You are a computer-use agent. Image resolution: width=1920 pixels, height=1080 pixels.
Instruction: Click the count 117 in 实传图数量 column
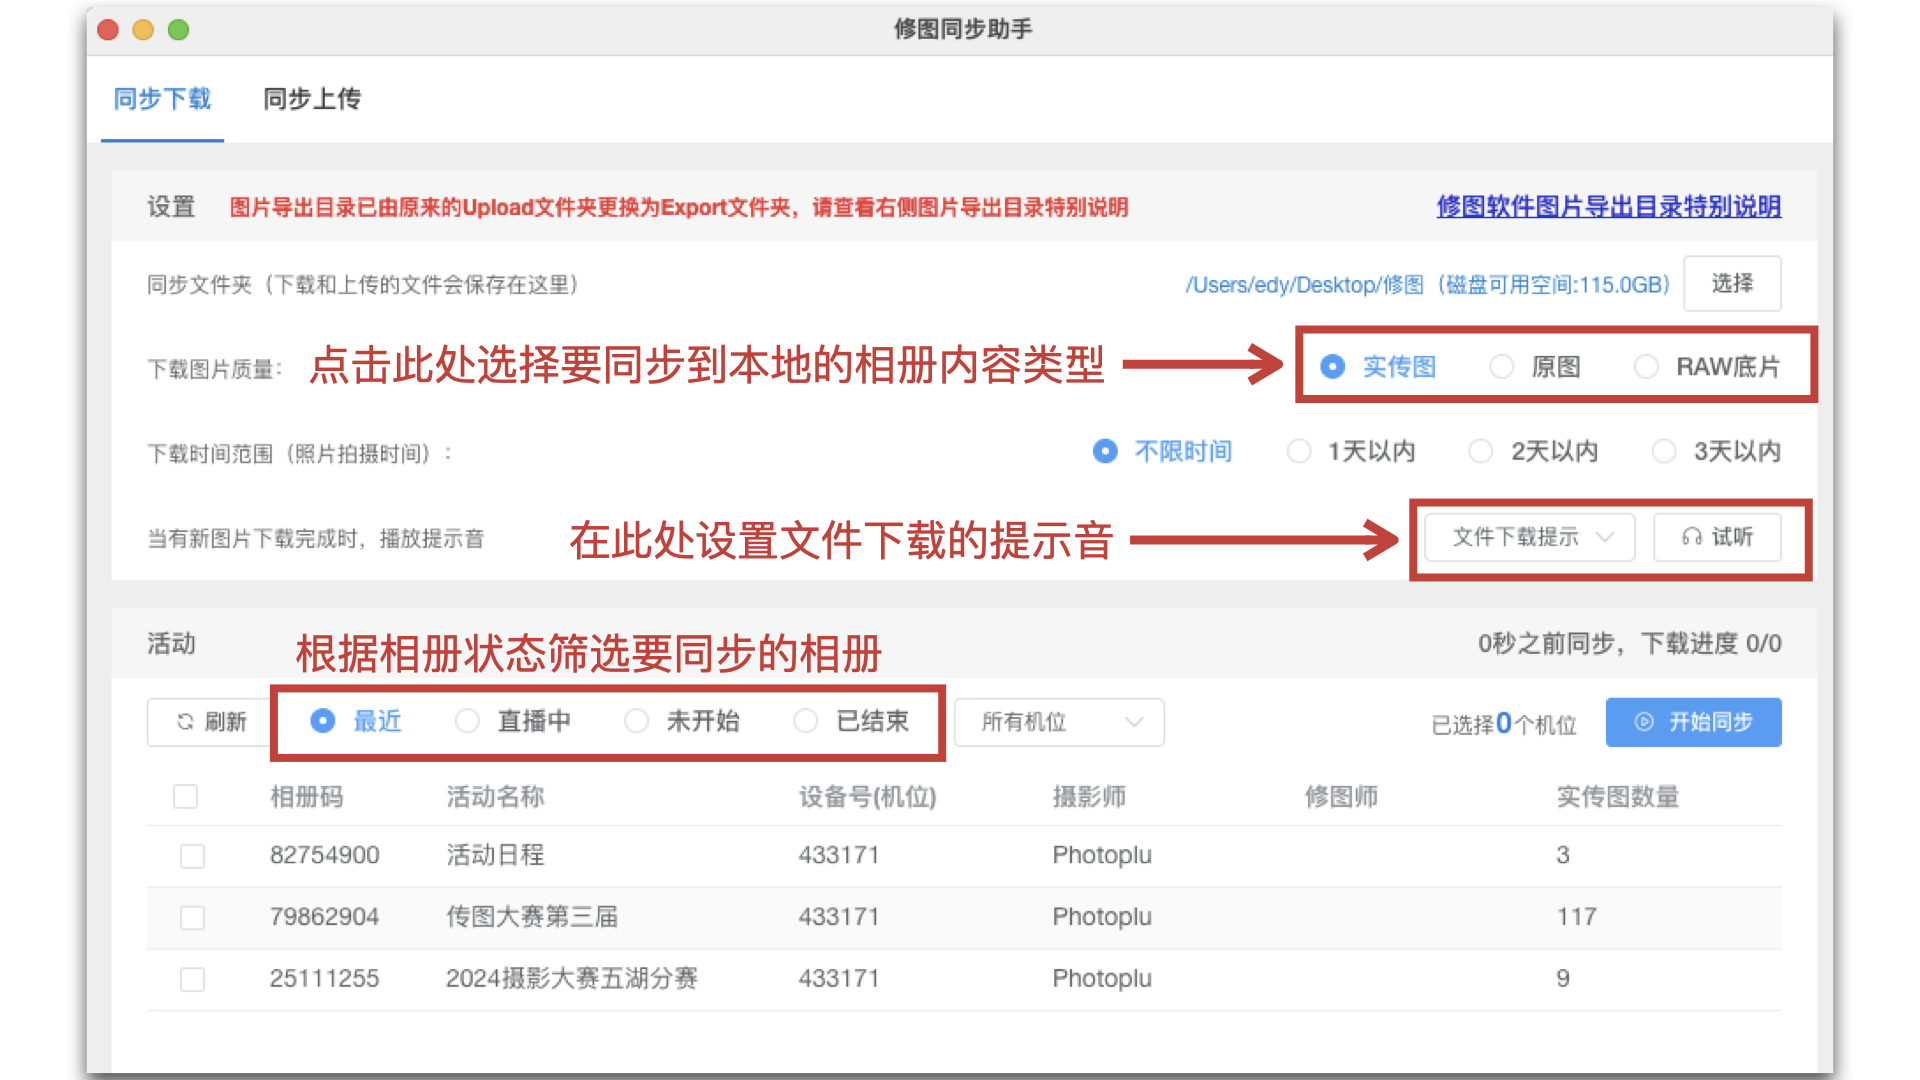coord(1576,917)
